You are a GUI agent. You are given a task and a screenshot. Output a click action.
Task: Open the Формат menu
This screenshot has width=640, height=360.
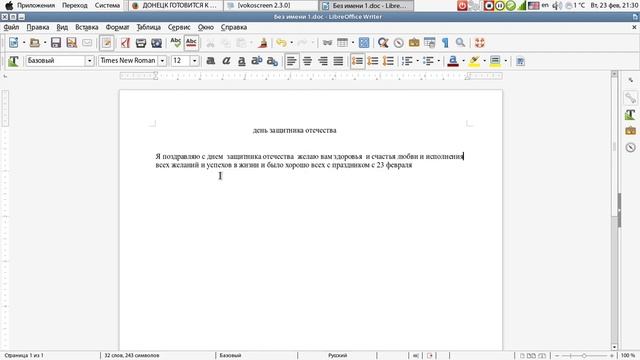[x=117, y=27]
